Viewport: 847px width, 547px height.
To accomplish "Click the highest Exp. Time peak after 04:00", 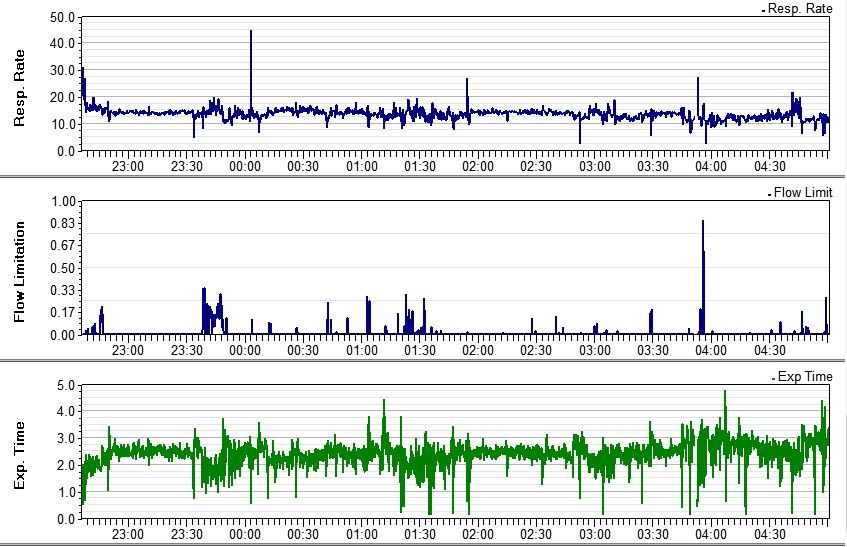I will click(x=725, y=394).
